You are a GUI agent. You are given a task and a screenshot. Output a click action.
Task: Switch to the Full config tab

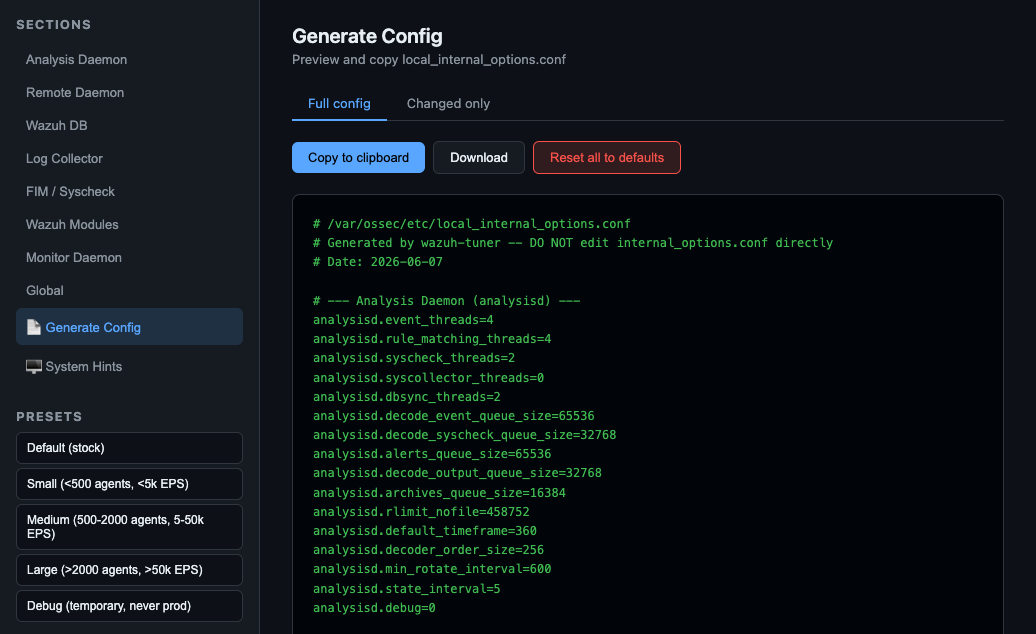tap(339, 104)
